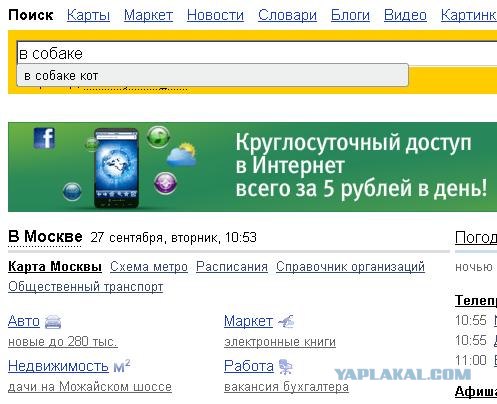Screen dimensions: 497x404
Task: Choose the suggestion 'в собаке кот'
Action: (213, 76)
